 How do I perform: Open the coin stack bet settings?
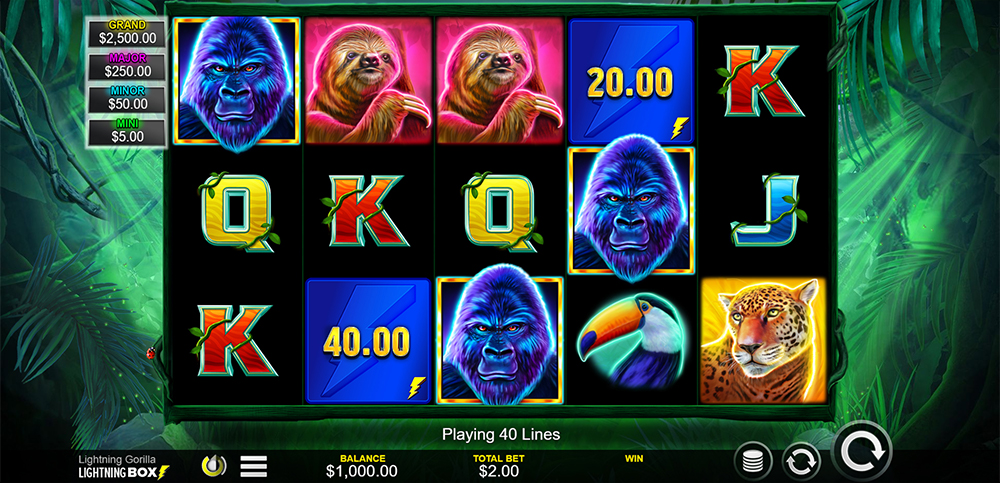[753, 461]
